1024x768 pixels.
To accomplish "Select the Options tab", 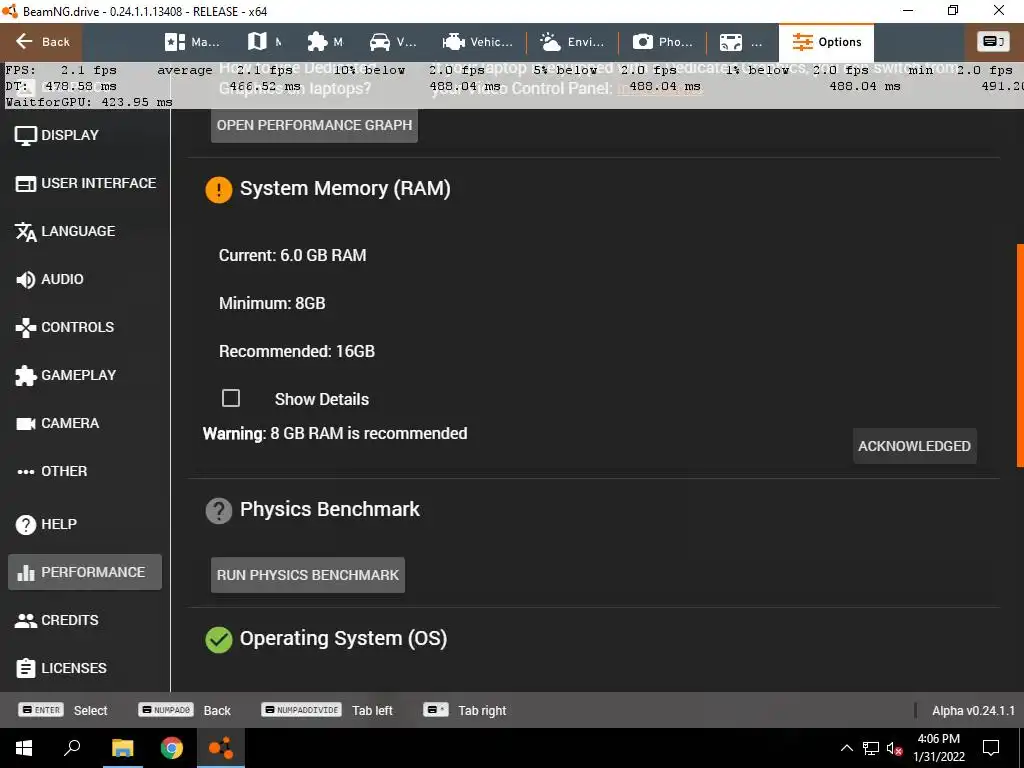I will coord(826,42).
